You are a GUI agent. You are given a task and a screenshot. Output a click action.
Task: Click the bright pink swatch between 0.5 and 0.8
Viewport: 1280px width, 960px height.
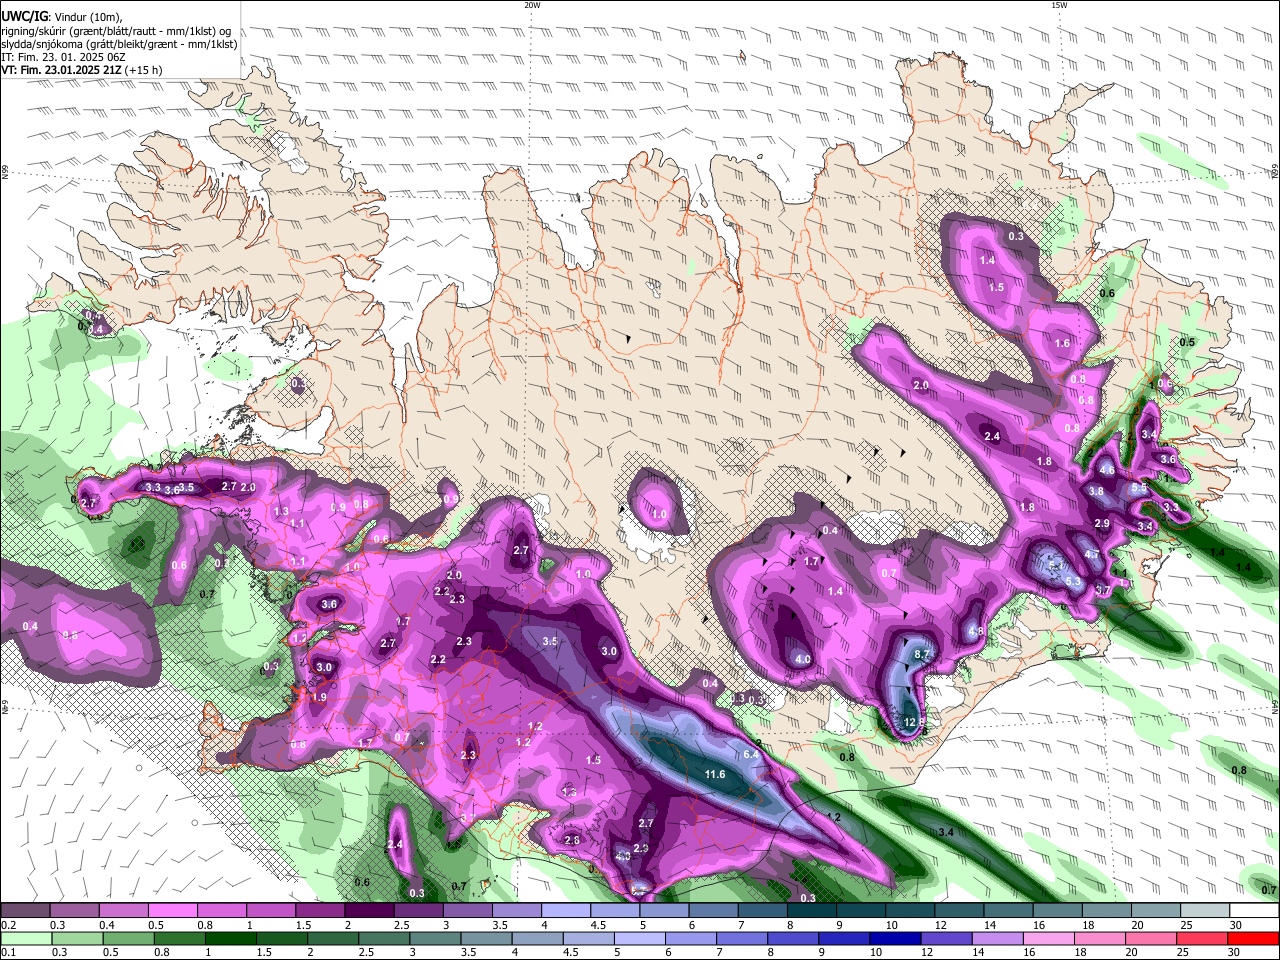coord(172,912)
